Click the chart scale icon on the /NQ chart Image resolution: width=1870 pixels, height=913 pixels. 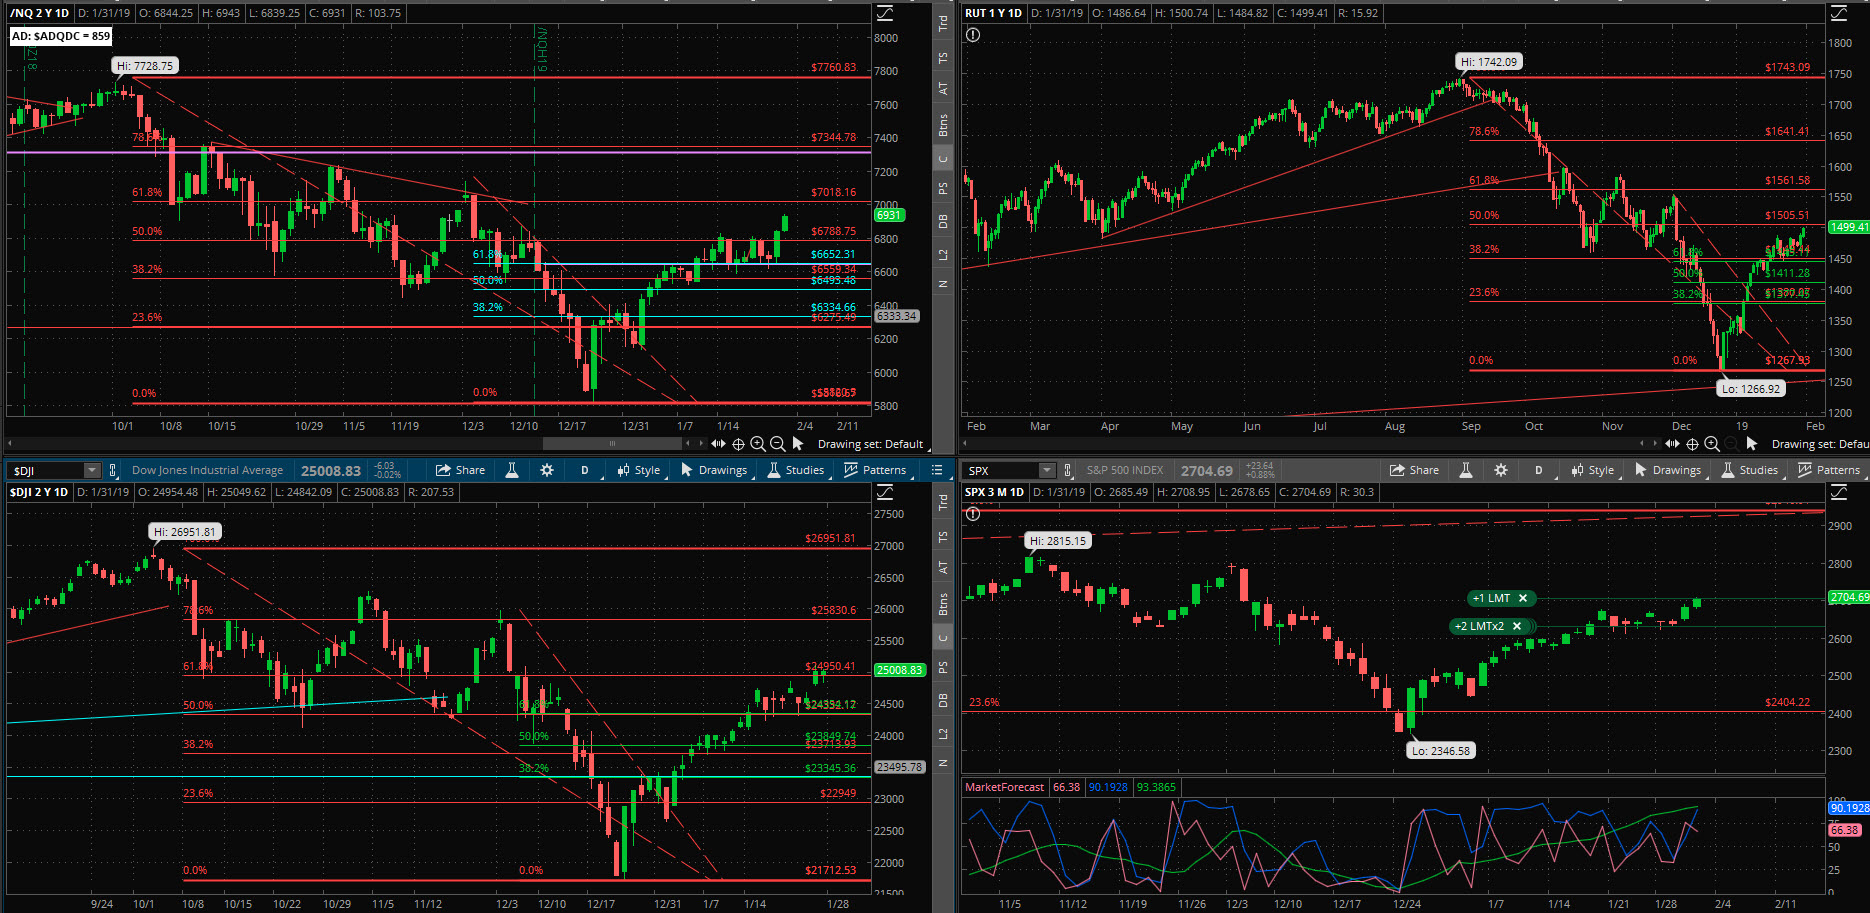[885, 13]
